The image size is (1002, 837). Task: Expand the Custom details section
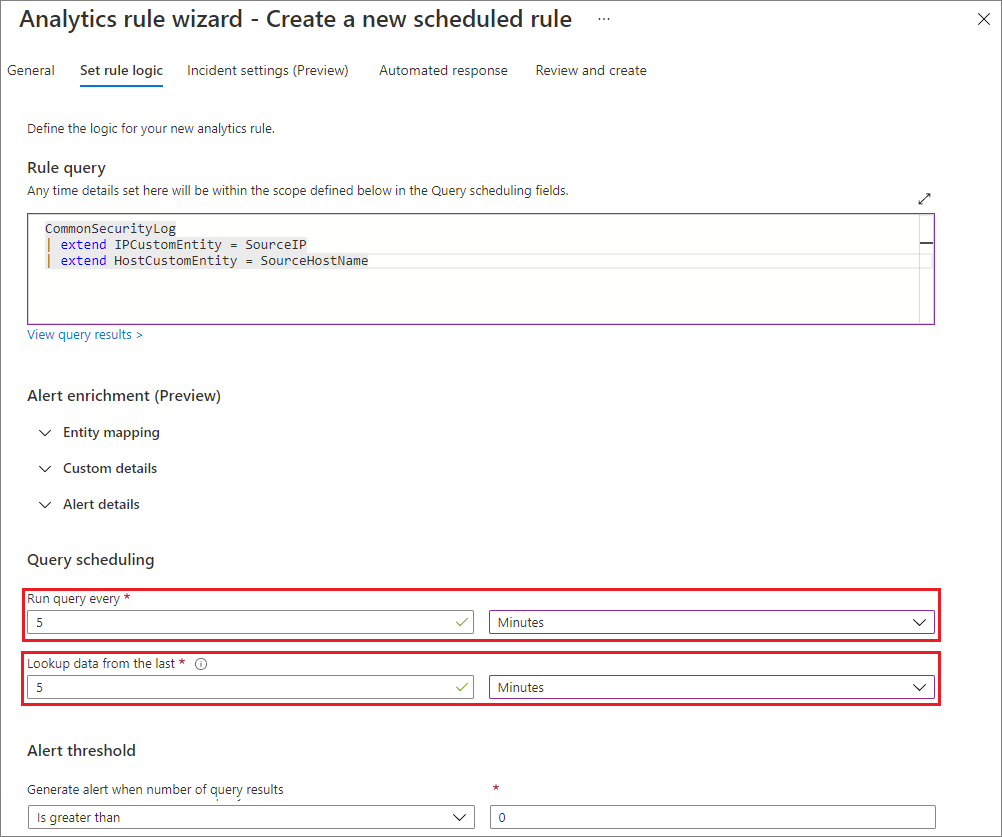click(x=110, y=468)
